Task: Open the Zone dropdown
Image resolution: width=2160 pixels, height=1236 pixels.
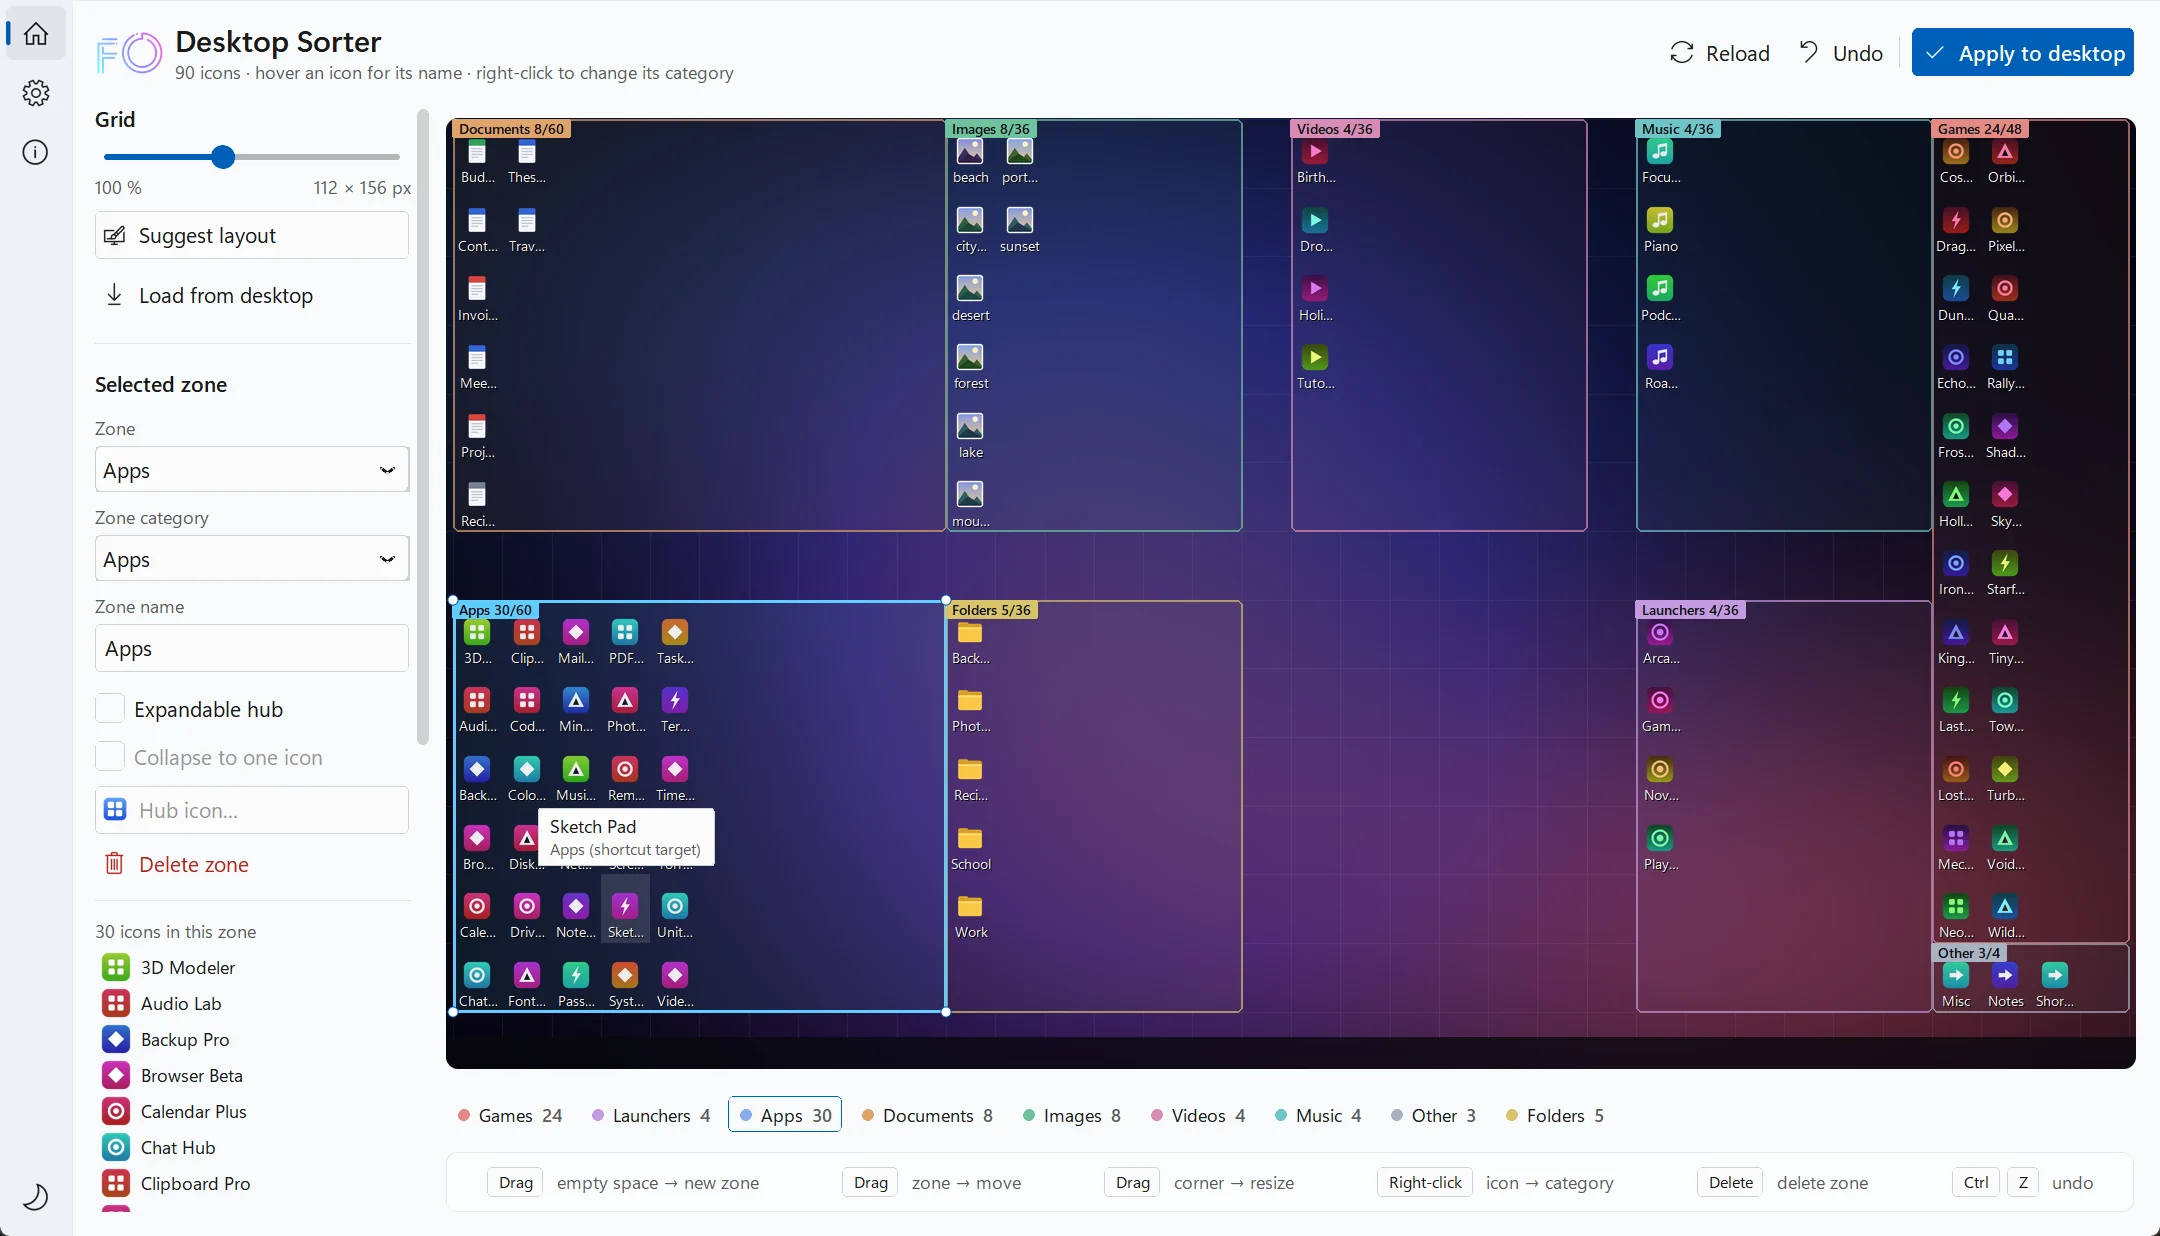Action: (x=252, y=470)
